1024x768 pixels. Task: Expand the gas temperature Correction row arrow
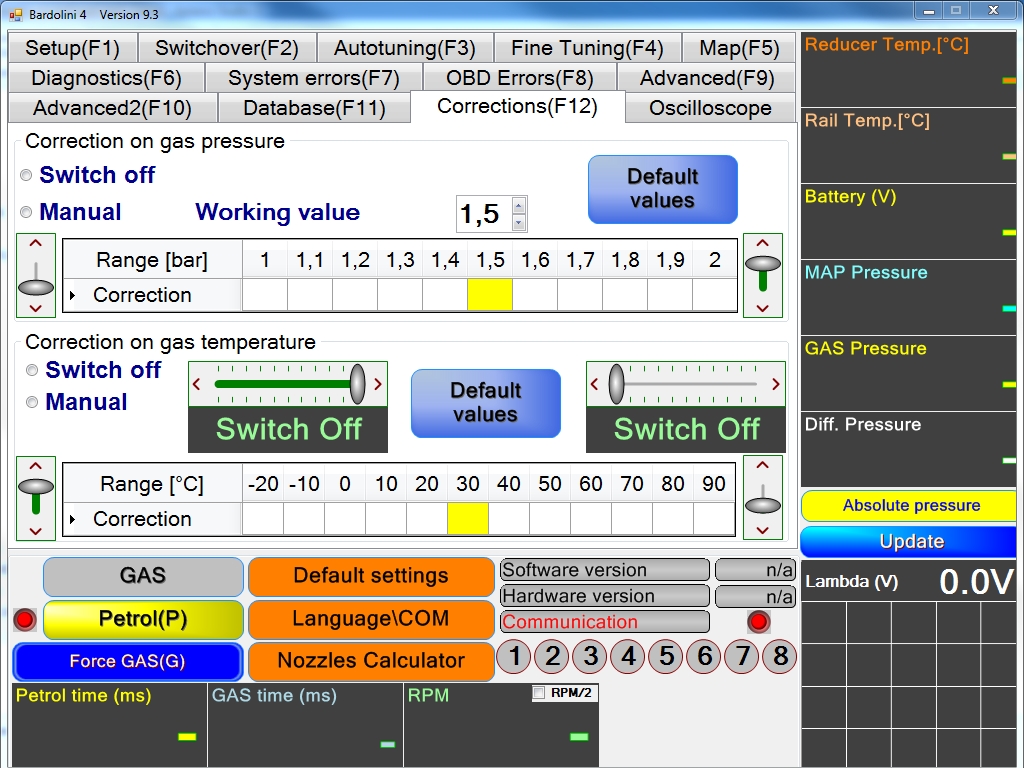[72, 520]
